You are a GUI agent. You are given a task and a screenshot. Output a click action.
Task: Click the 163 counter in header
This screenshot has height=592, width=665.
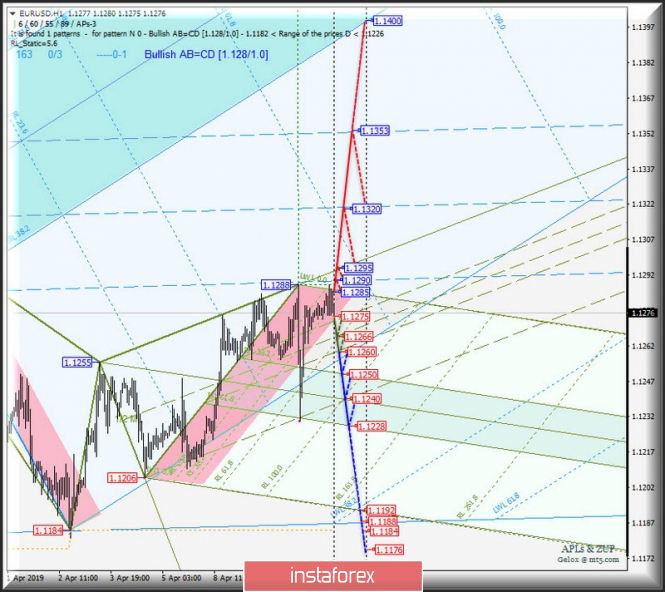click(24, 54)
